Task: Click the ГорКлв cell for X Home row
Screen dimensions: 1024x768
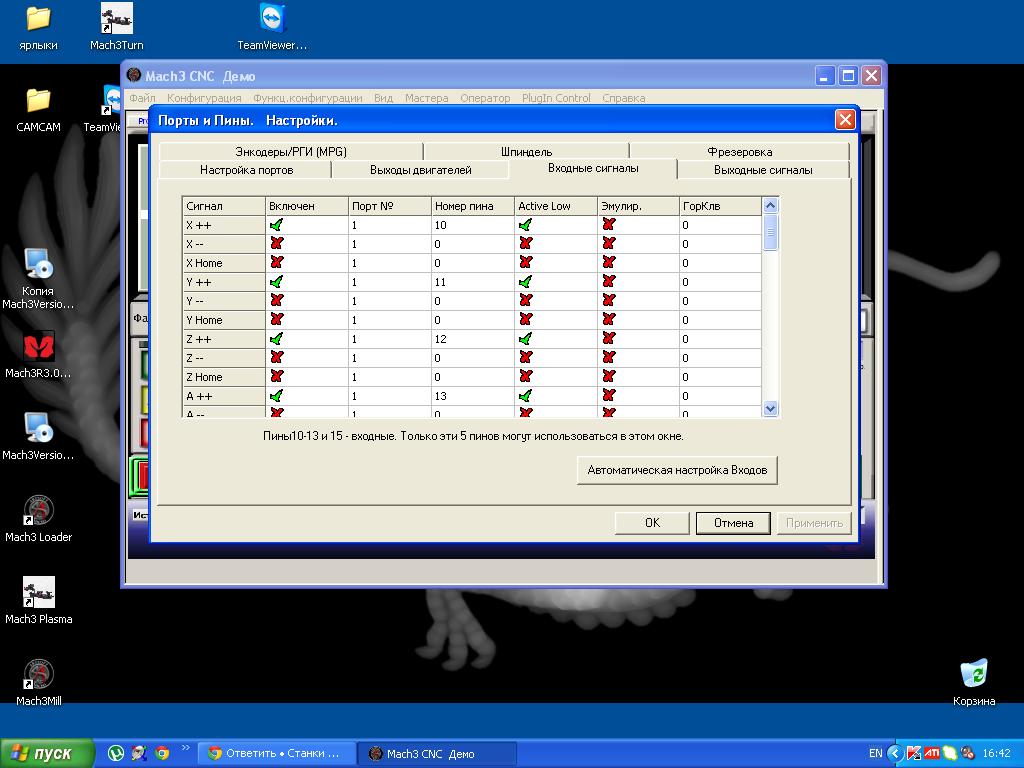Action: point(720,263)
